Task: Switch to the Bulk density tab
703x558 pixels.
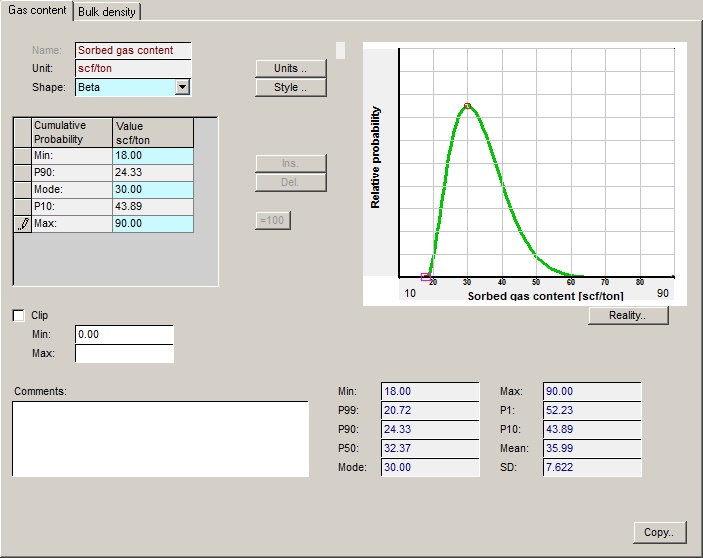Action: tap(108, 12)
